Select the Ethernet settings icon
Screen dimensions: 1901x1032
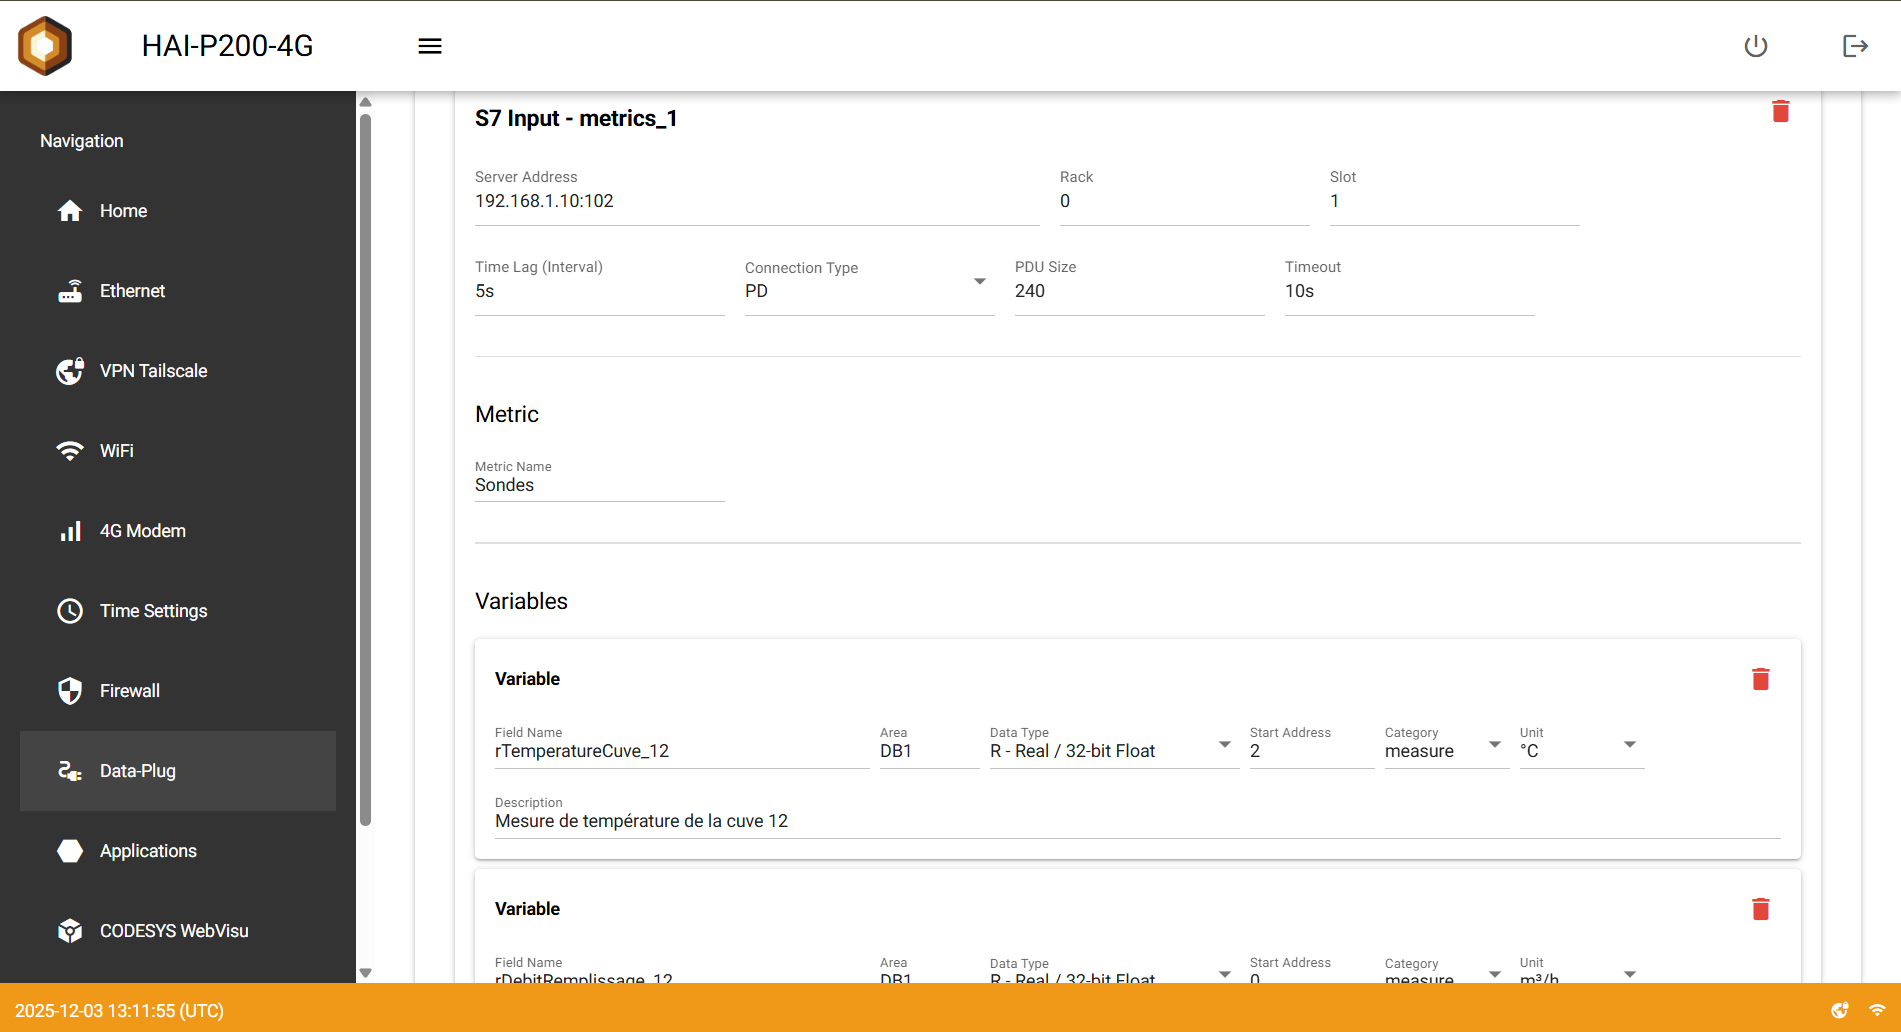click(70, 290)
